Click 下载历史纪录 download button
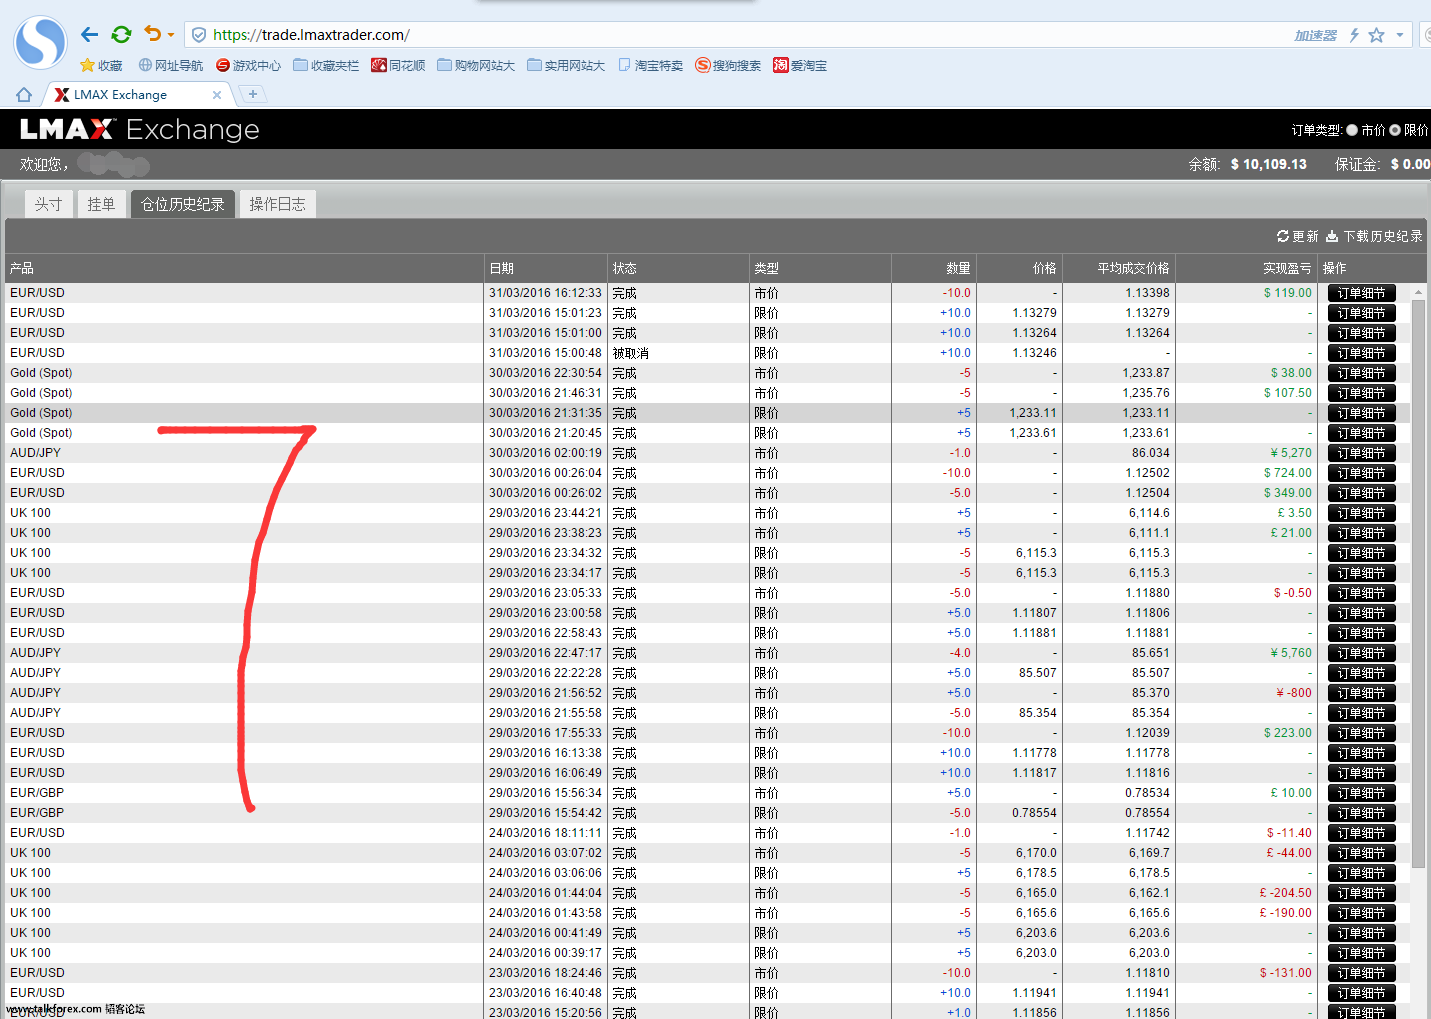 pyautogui.click(x=1374, y=236)
